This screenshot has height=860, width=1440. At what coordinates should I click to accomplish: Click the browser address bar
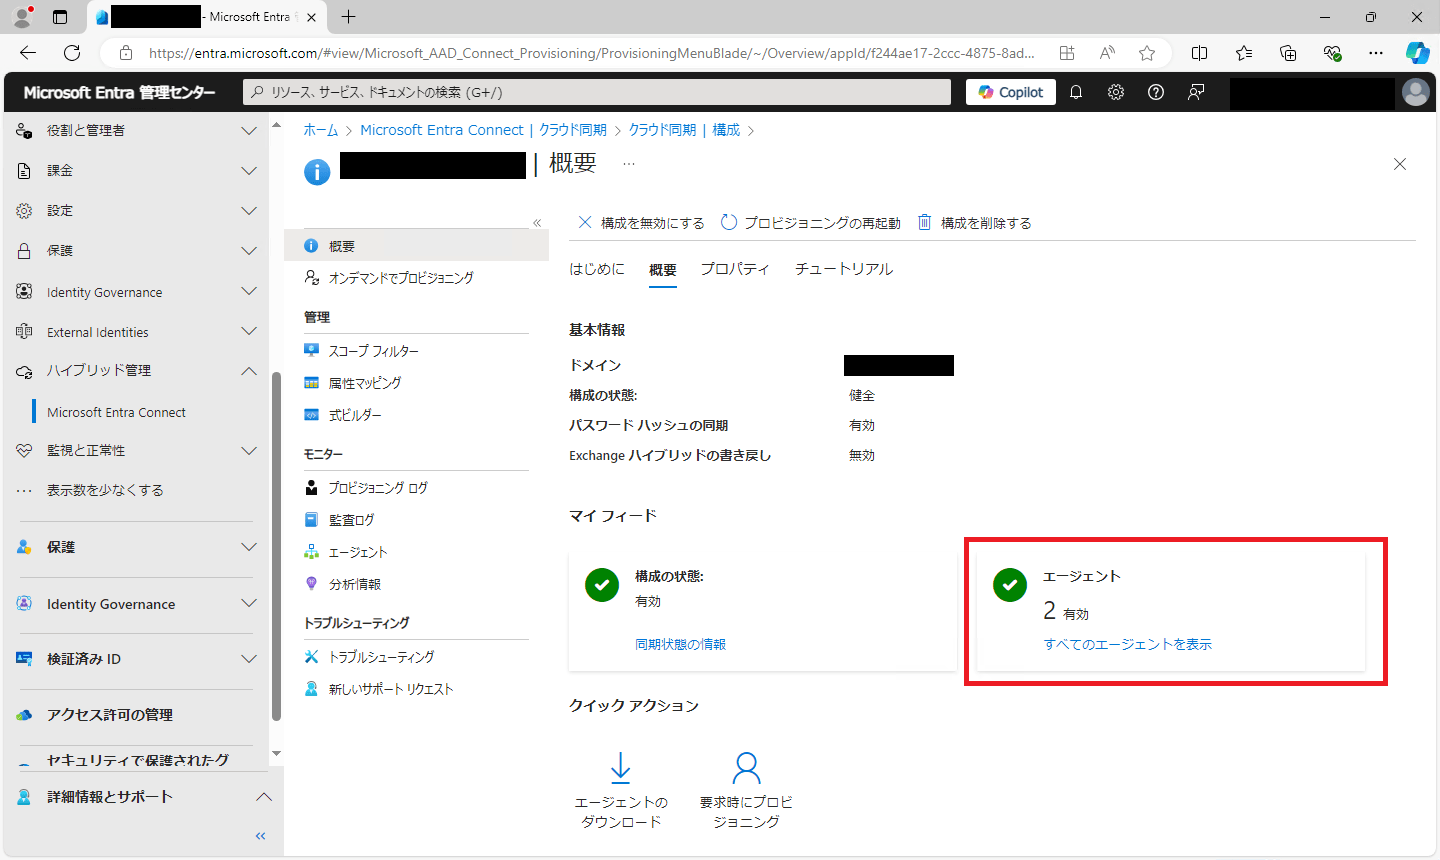click(590, 53)
